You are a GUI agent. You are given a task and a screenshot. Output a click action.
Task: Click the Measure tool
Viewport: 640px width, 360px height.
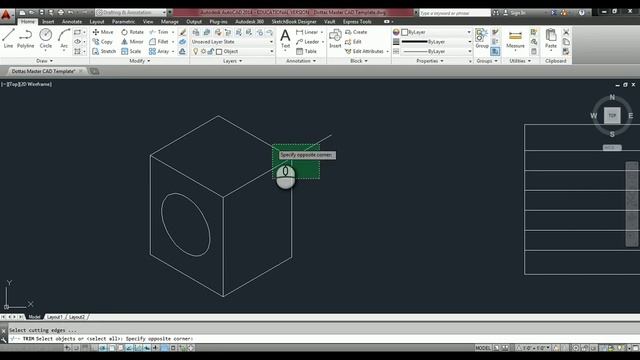[515, 39]
